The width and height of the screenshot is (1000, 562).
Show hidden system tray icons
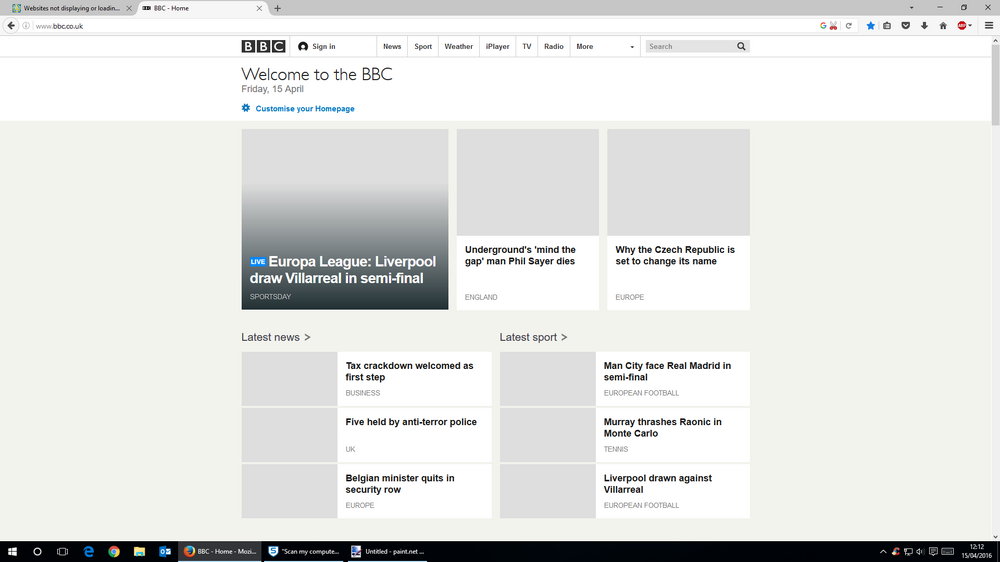(883, 552)
